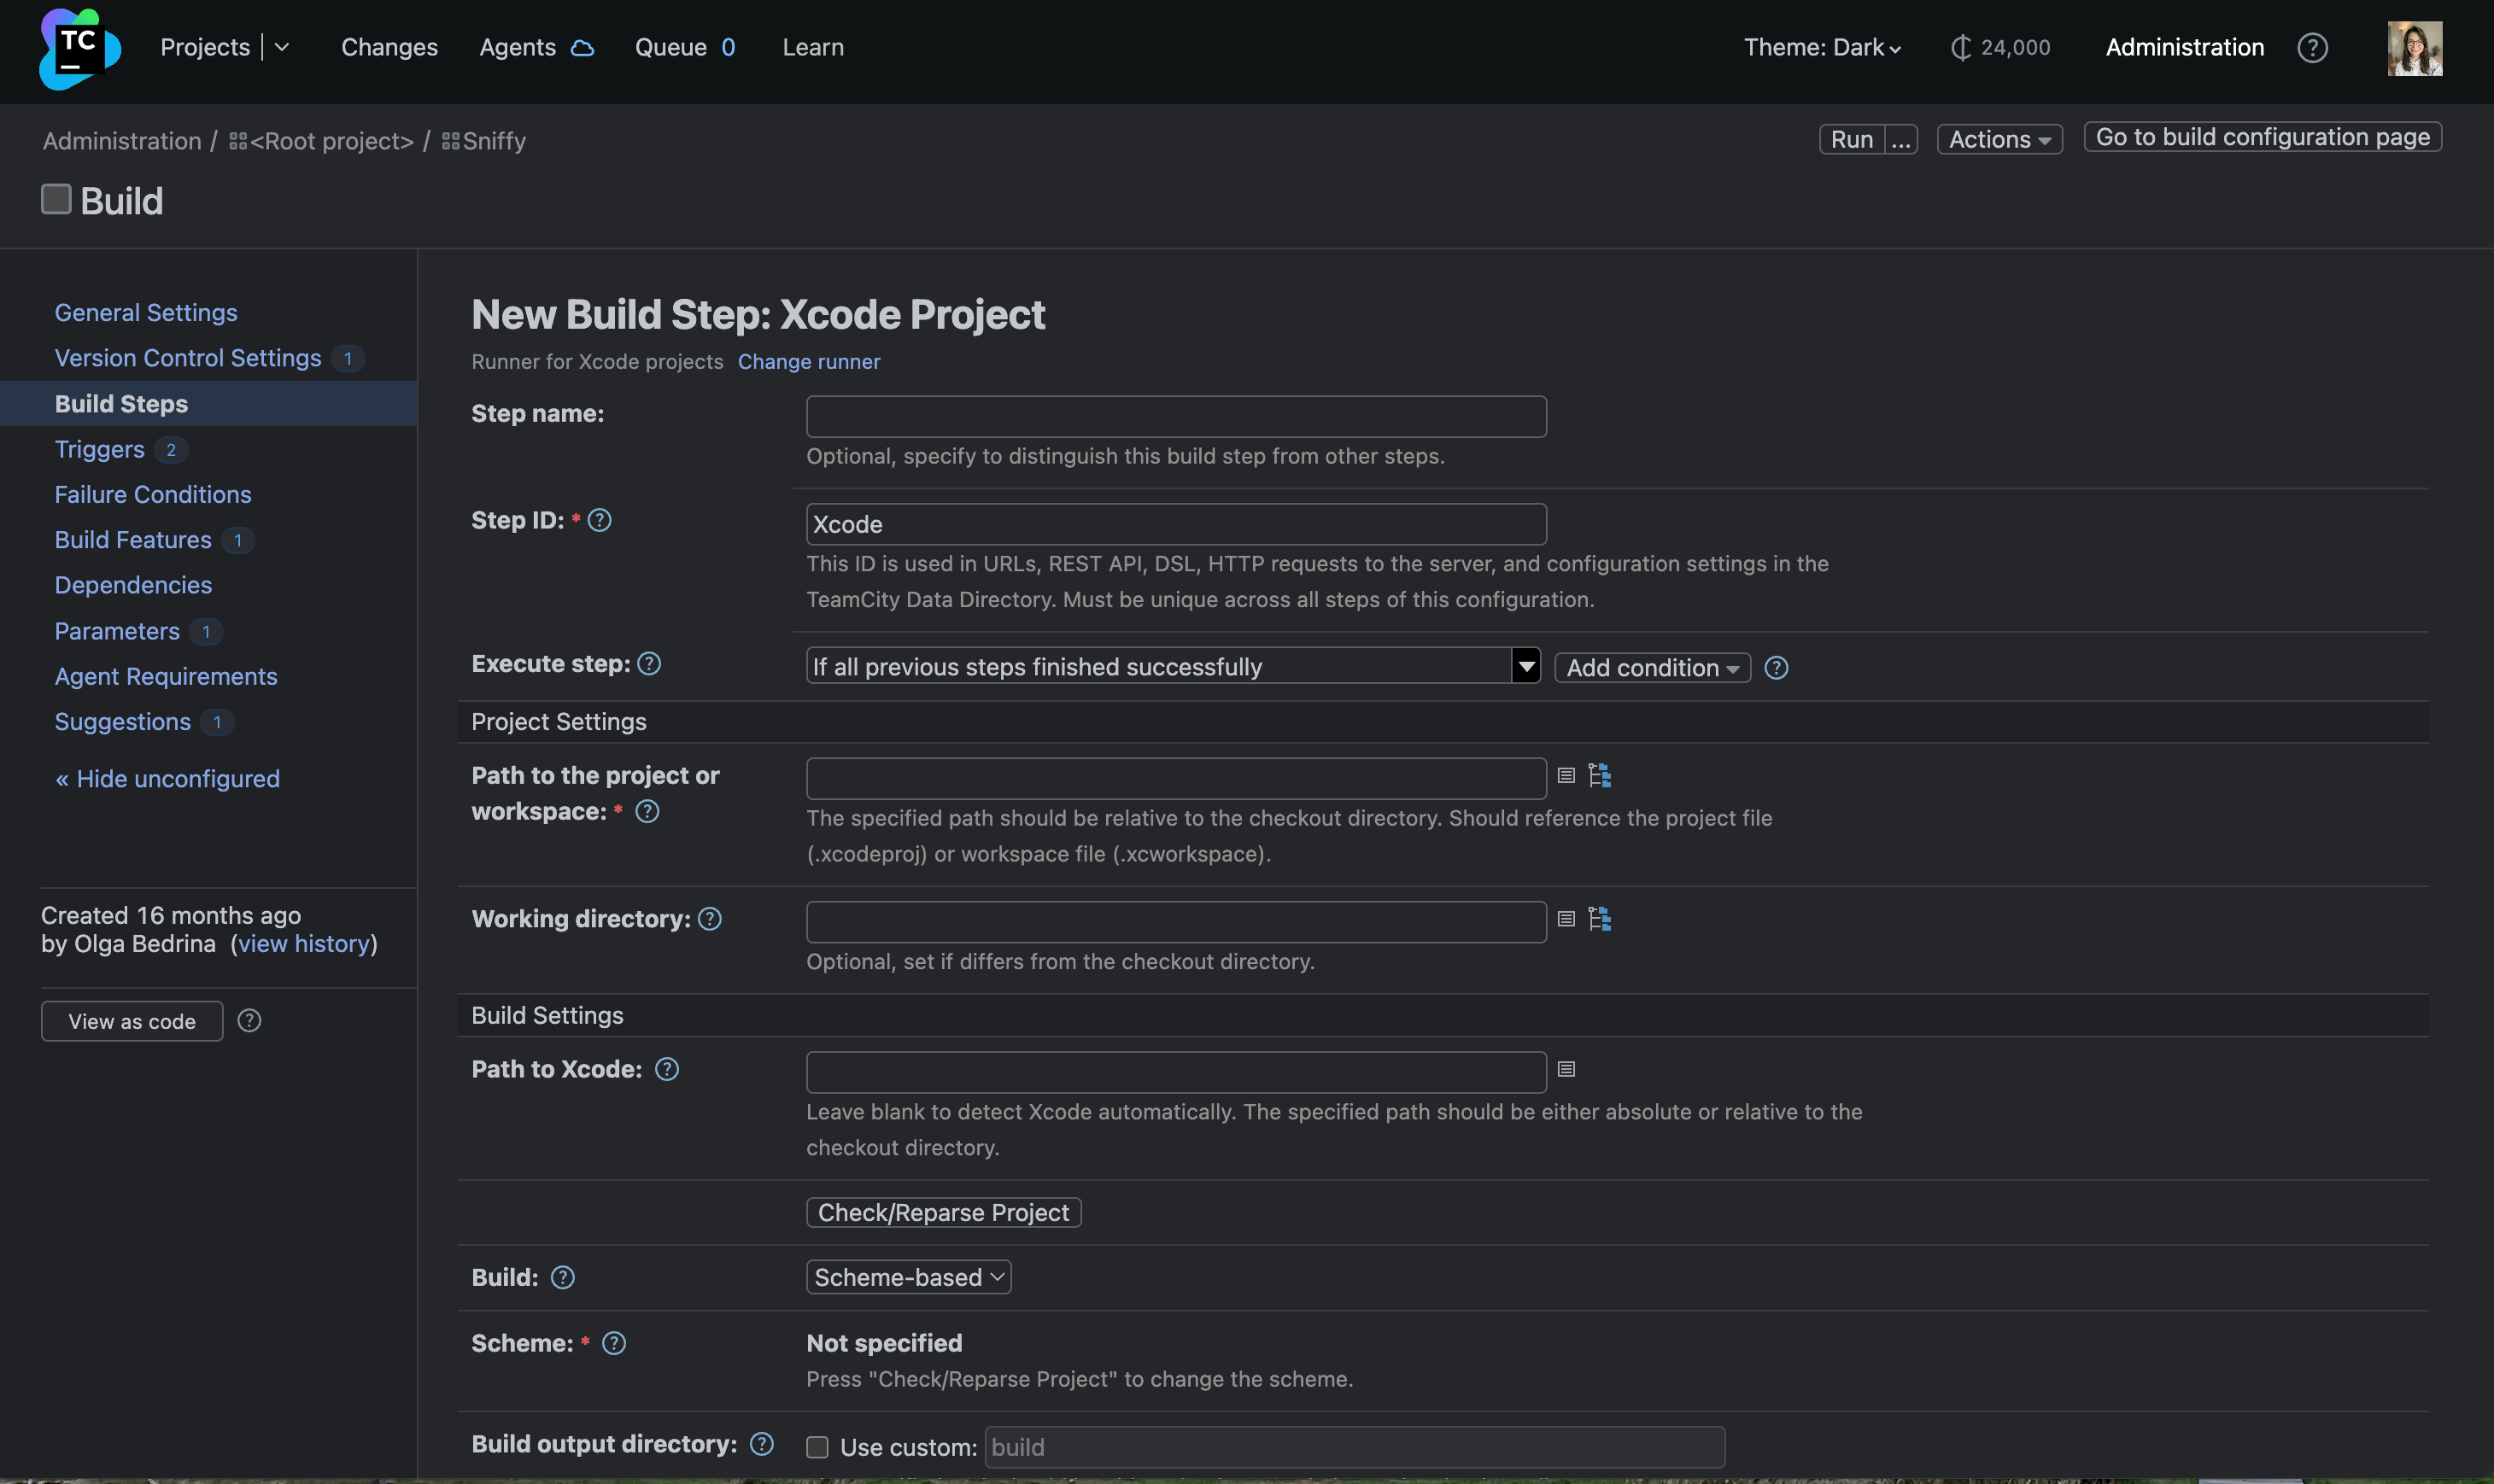Click the help question mark in top bar

tap(2313, 47)
